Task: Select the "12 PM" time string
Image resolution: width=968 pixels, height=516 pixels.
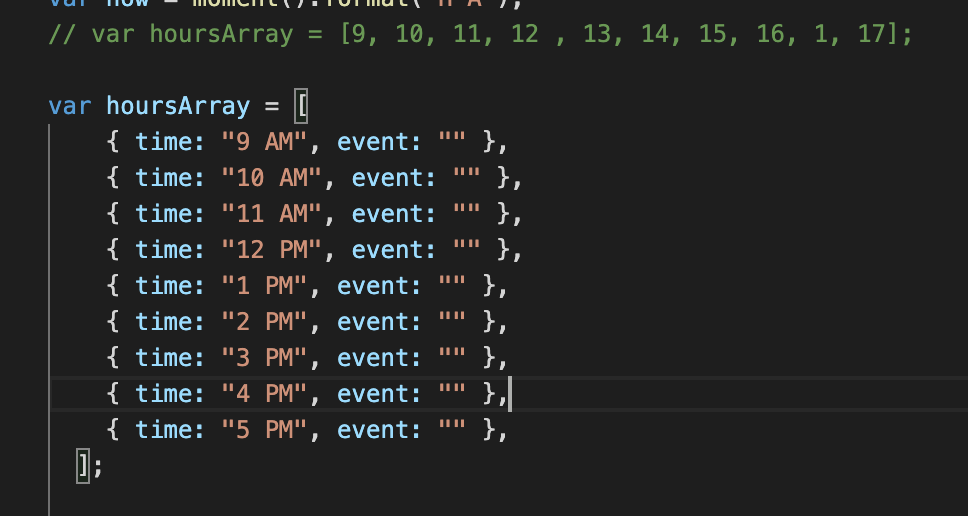Action: (x=272, y=250)
